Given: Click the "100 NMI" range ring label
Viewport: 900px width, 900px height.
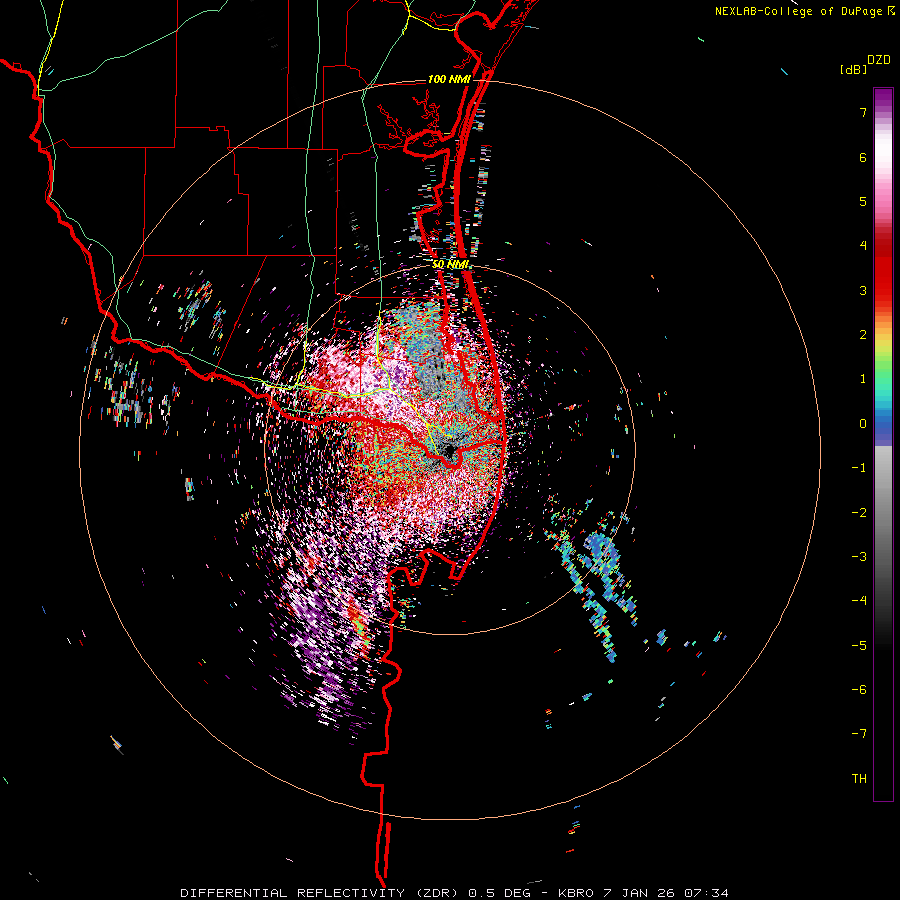Looking at the screenshot, I should [449, 79].
